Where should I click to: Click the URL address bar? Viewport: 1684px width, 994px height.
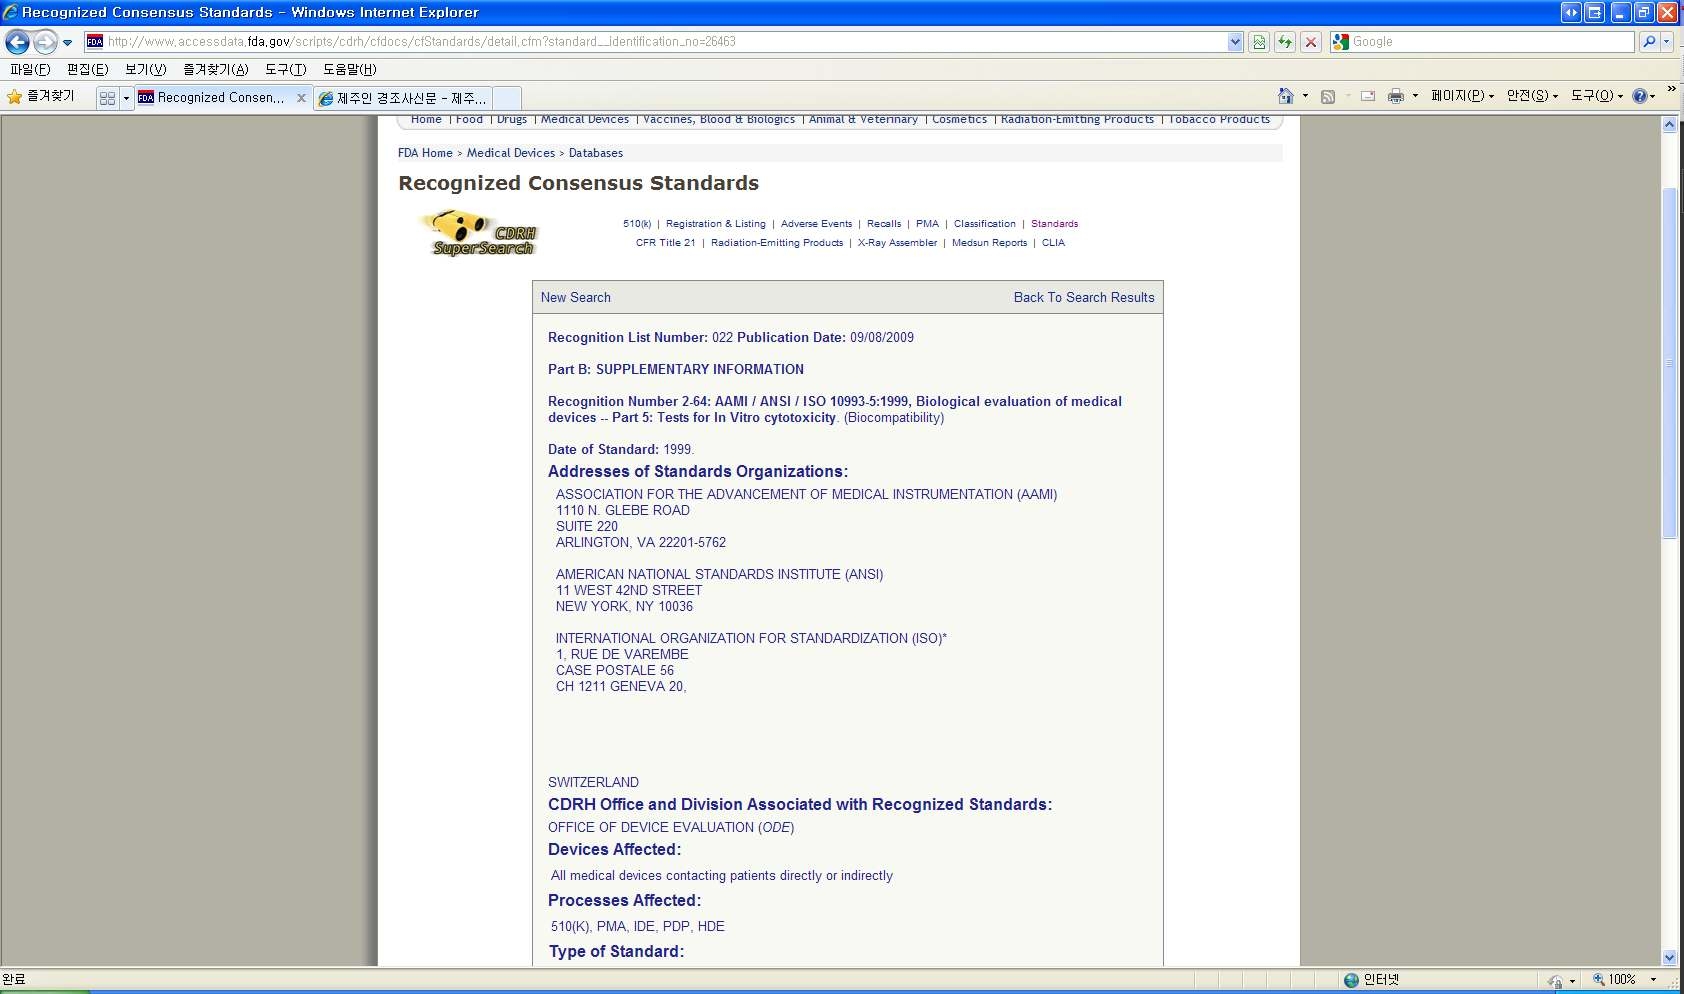[x=655, y=42]
